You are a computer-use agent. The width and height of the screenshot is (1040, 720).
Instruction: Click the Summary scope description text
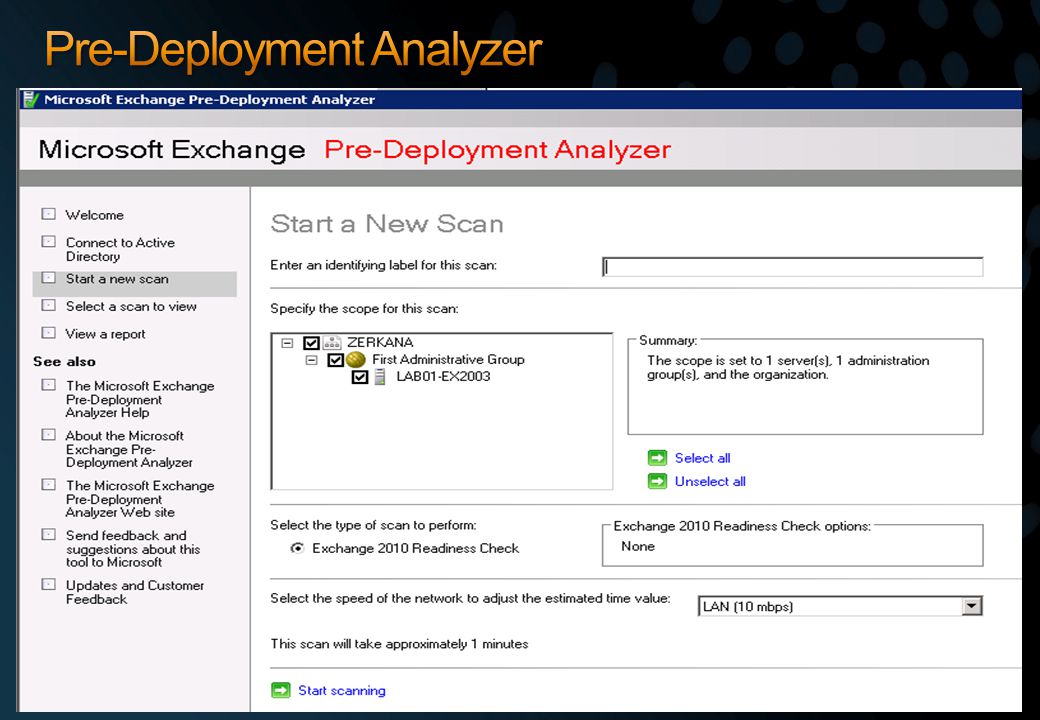click(x=788, y=367)
